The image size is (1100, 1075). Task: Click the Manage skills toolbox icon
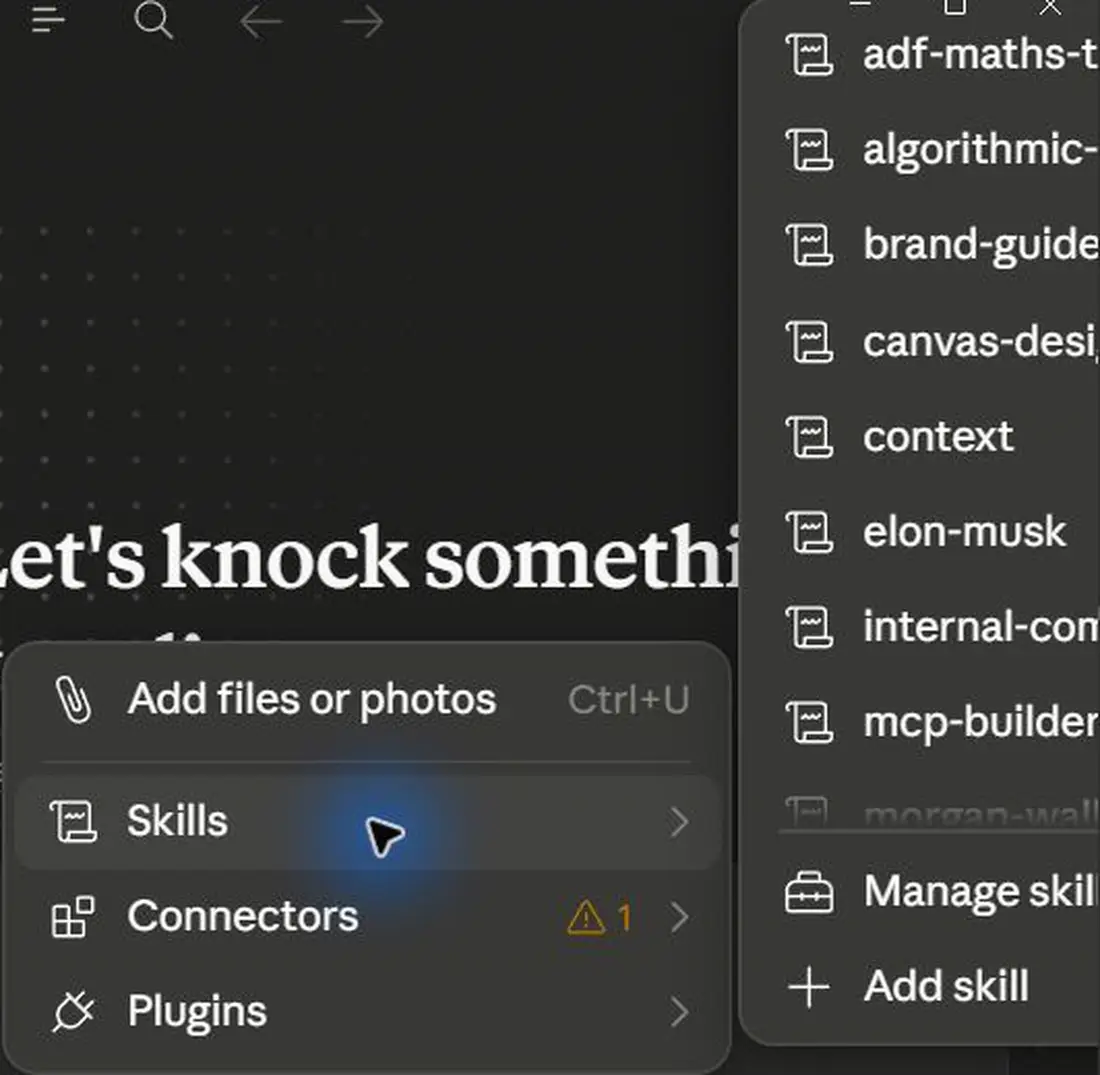click(810, 893)
